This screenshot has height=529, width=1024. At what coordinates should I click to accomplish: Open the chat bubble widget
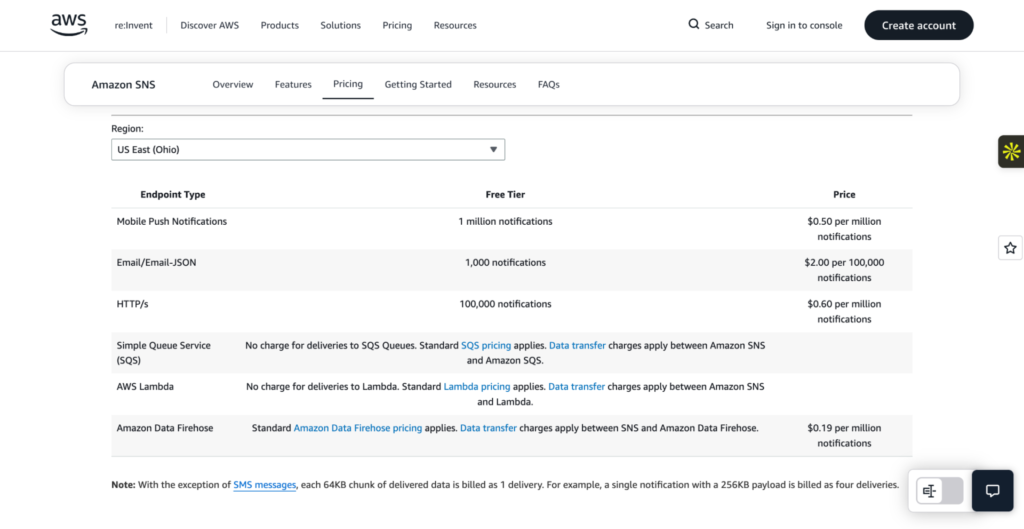coord(992,490)
